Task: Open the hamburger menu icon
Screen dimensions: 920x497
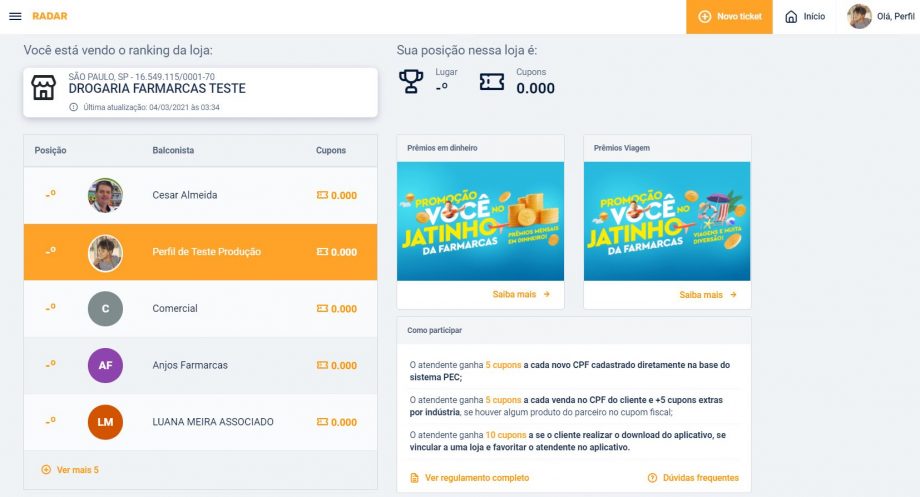Action: pos(15,16)
